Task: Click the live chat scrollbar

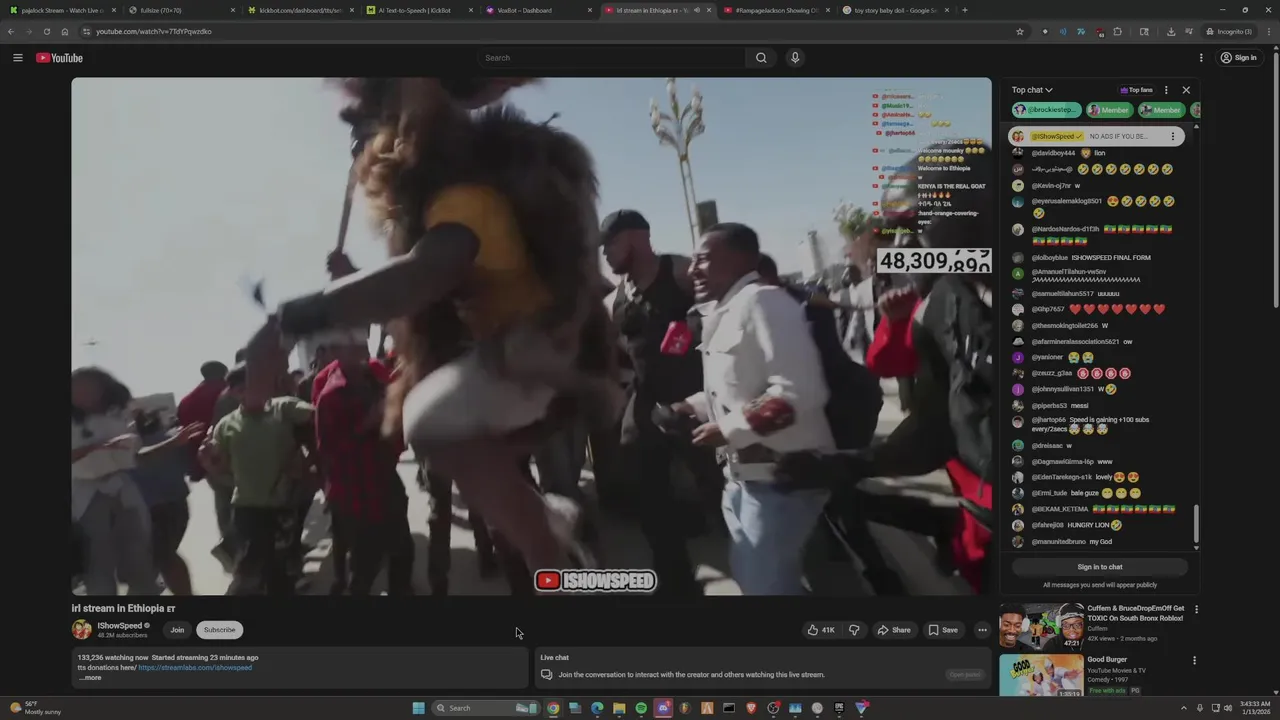Action: [x=1196, y=526]
